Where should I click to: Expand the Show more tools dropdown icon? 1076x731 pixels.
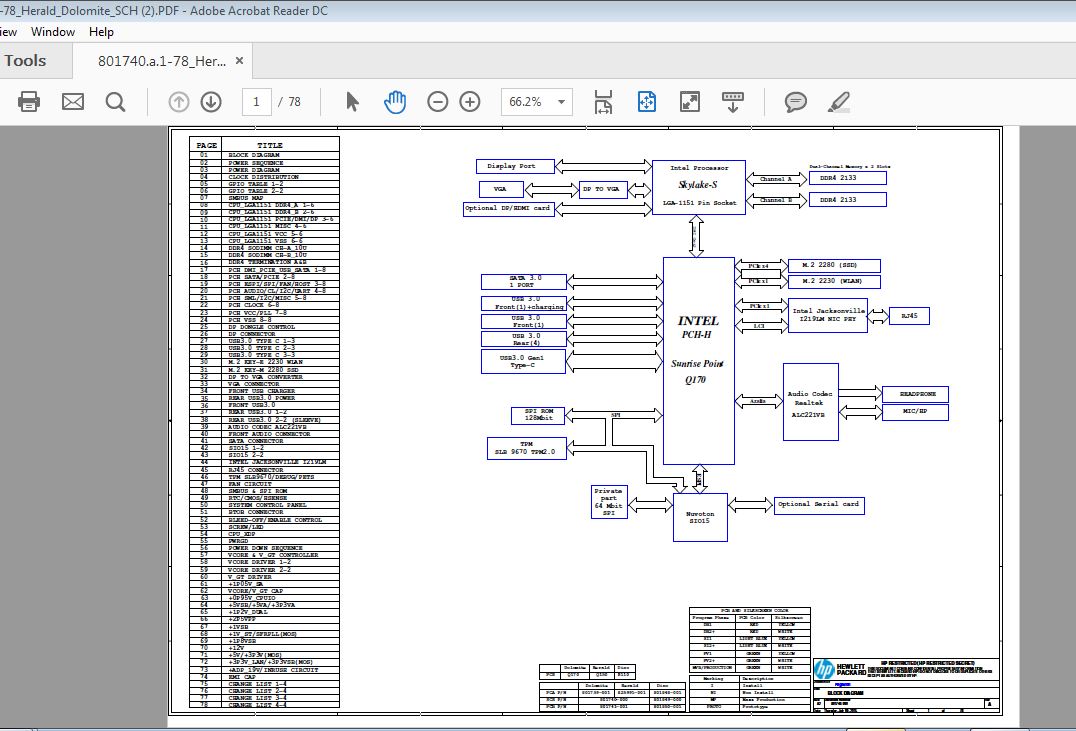(733, 102)
